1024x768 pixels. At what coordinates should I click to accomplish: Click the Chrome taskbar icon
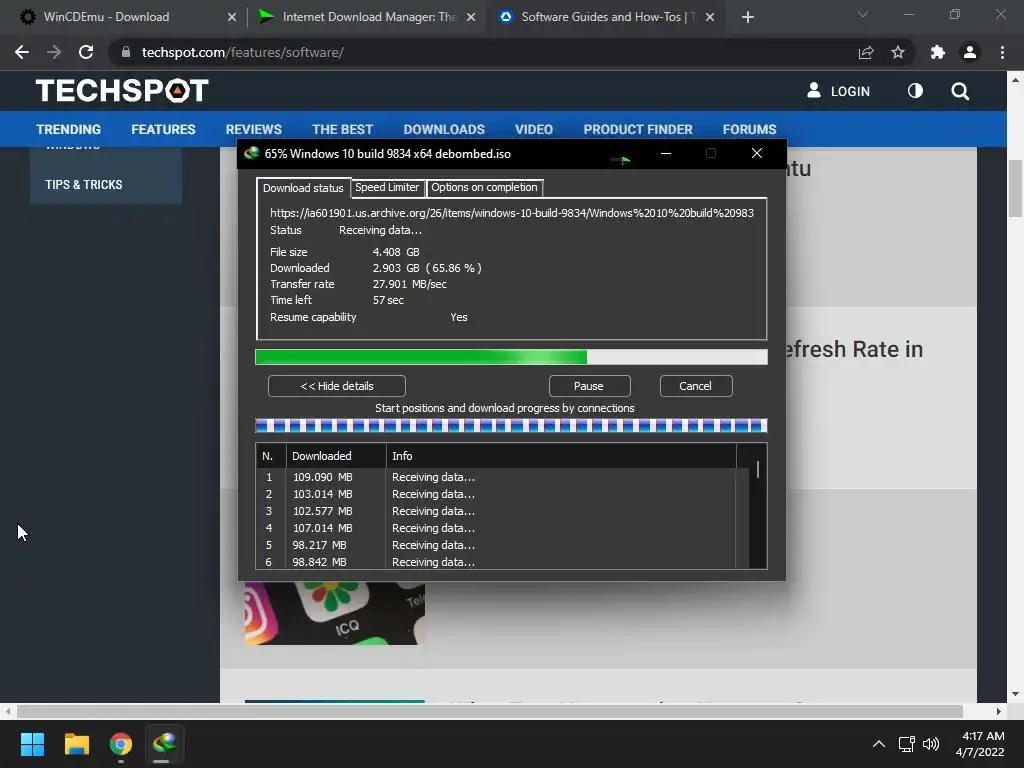pos(121,744)
